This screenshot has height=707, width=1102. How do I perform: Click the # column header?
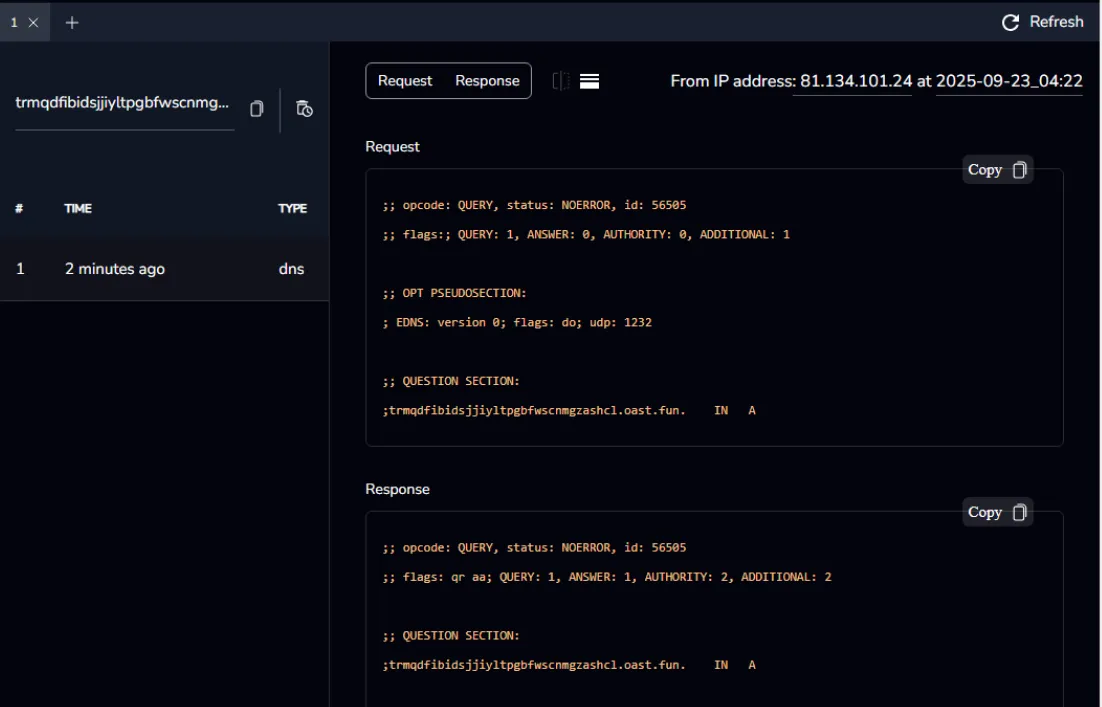[19, 209]
